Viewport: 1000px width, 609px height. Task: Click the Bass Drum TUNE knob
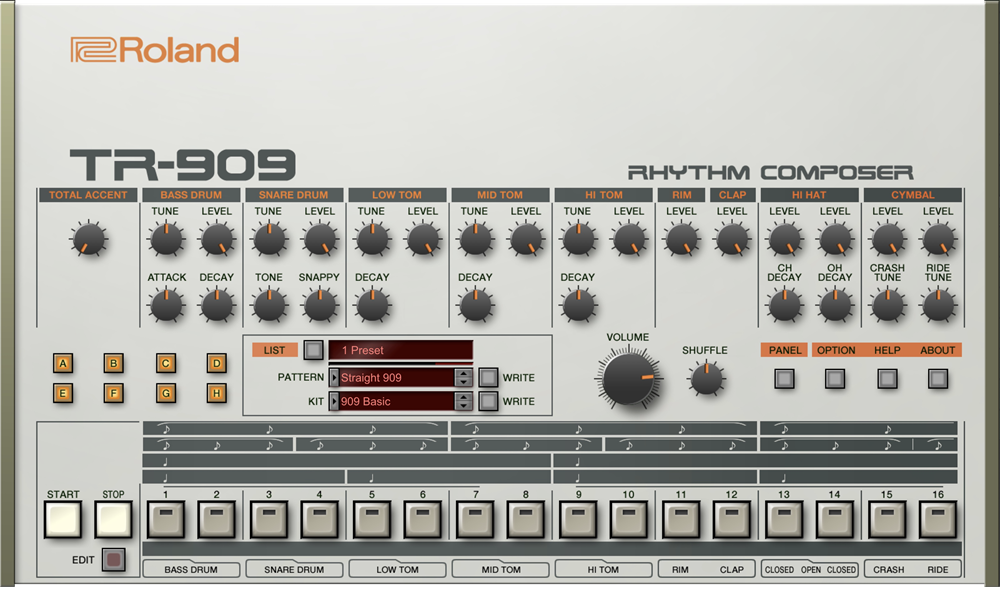[x=166, y=240]
